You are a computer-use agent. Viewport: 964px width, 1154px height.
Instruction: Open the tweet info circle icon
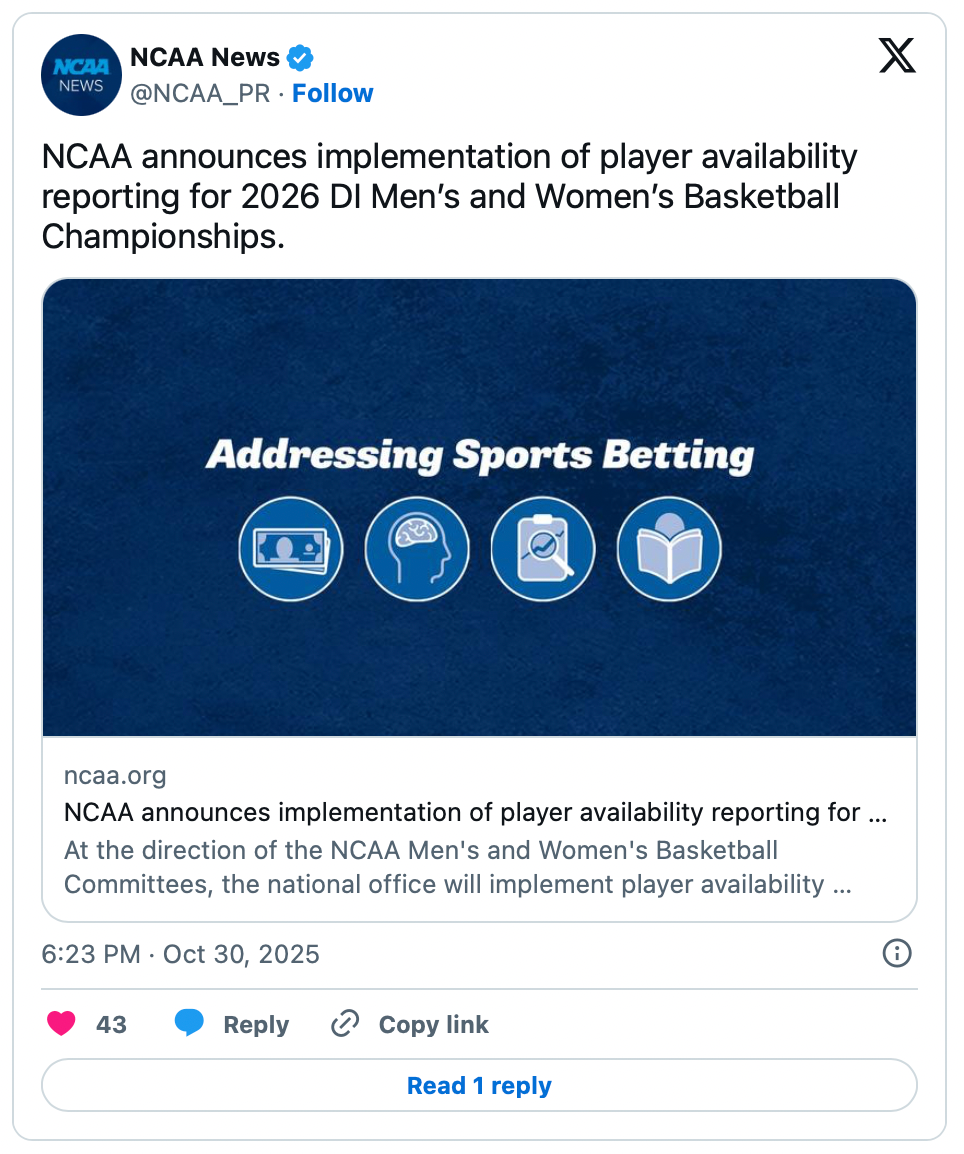pos(897,953)
